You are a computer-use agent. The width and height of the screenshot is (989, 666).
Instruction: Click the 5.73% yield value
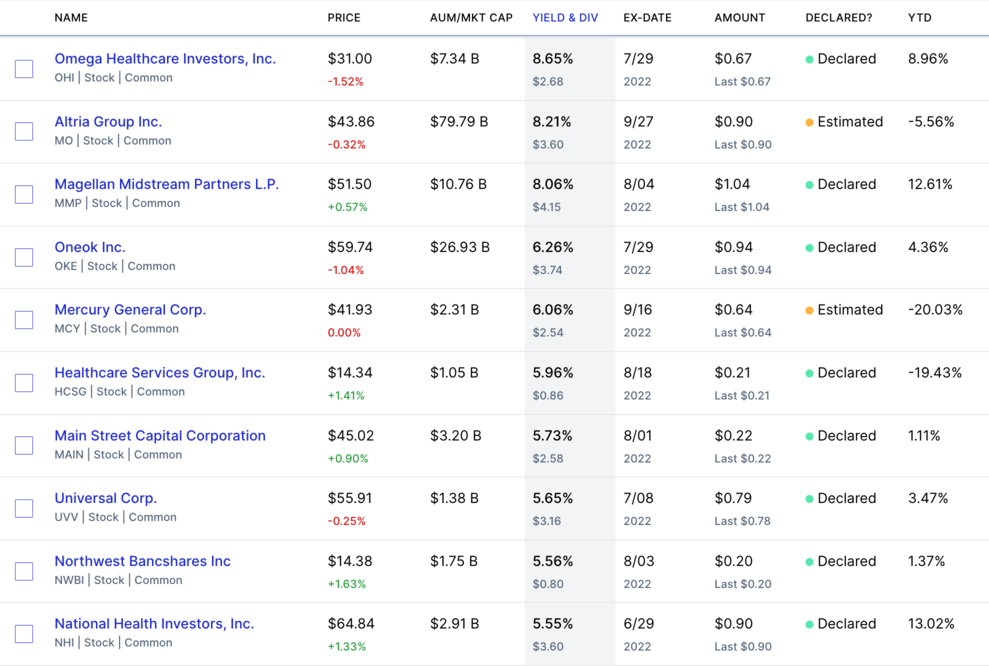[553, 436]
